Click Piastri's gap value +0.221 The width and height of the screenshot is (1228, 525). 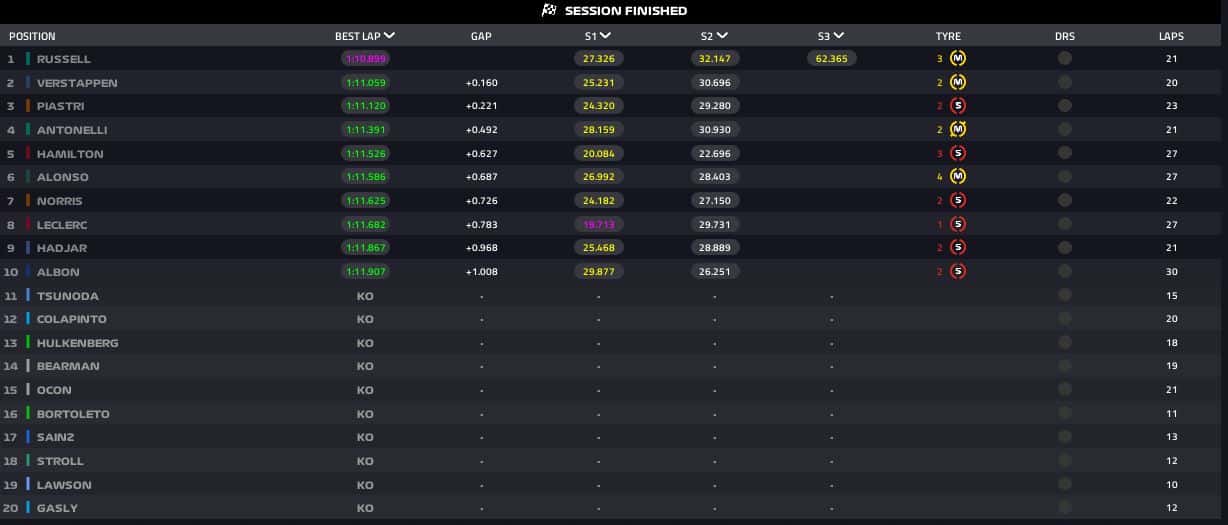tap(481, 106)
